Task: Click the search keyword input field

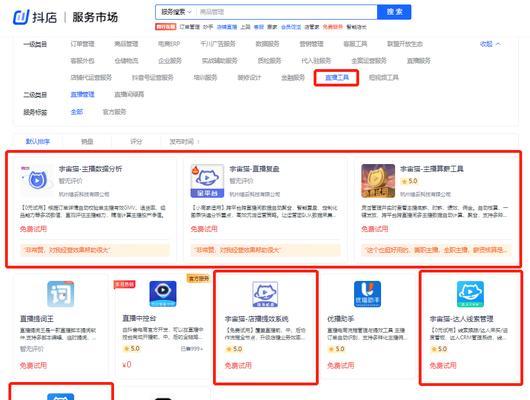Action: (x=287, y=12)
